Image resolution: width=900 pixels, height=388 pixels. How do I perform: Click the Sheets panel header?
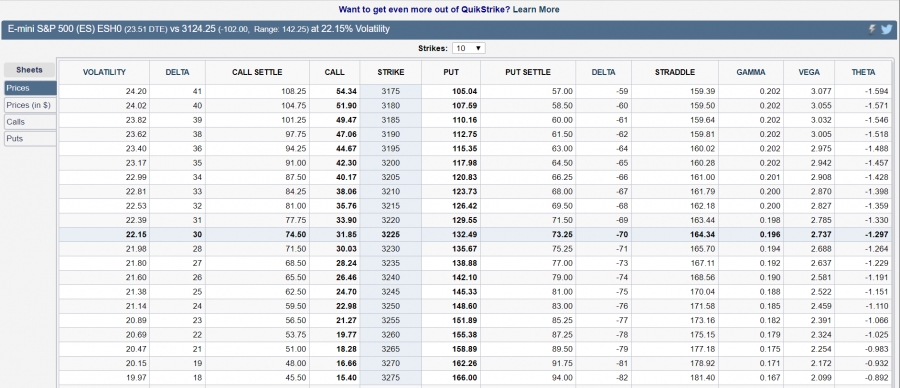30,70
